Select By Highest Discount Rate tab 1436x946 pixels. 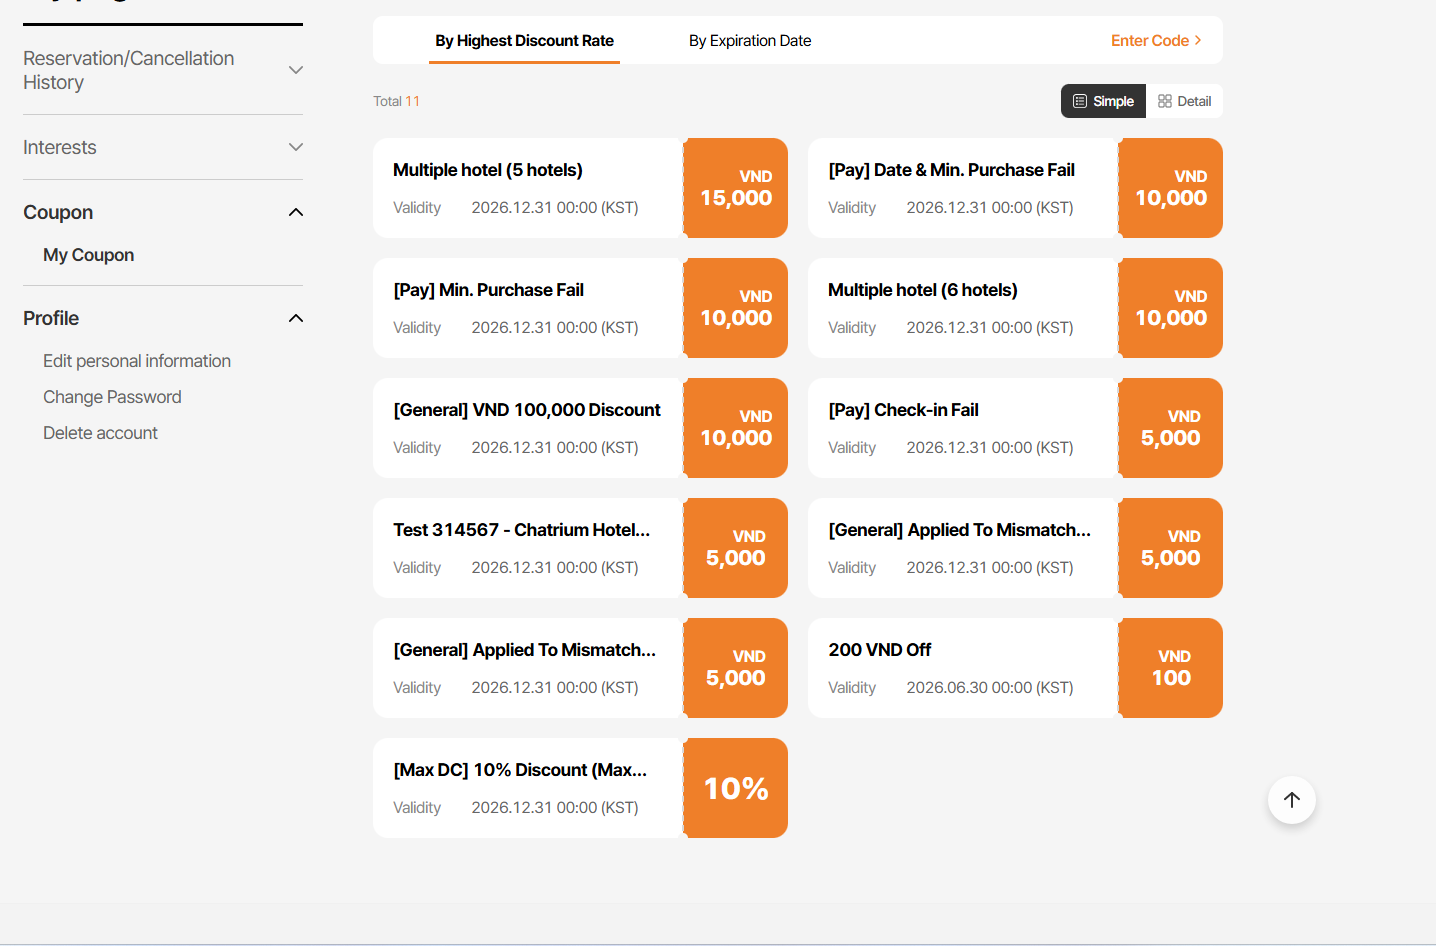coord(524,41)
